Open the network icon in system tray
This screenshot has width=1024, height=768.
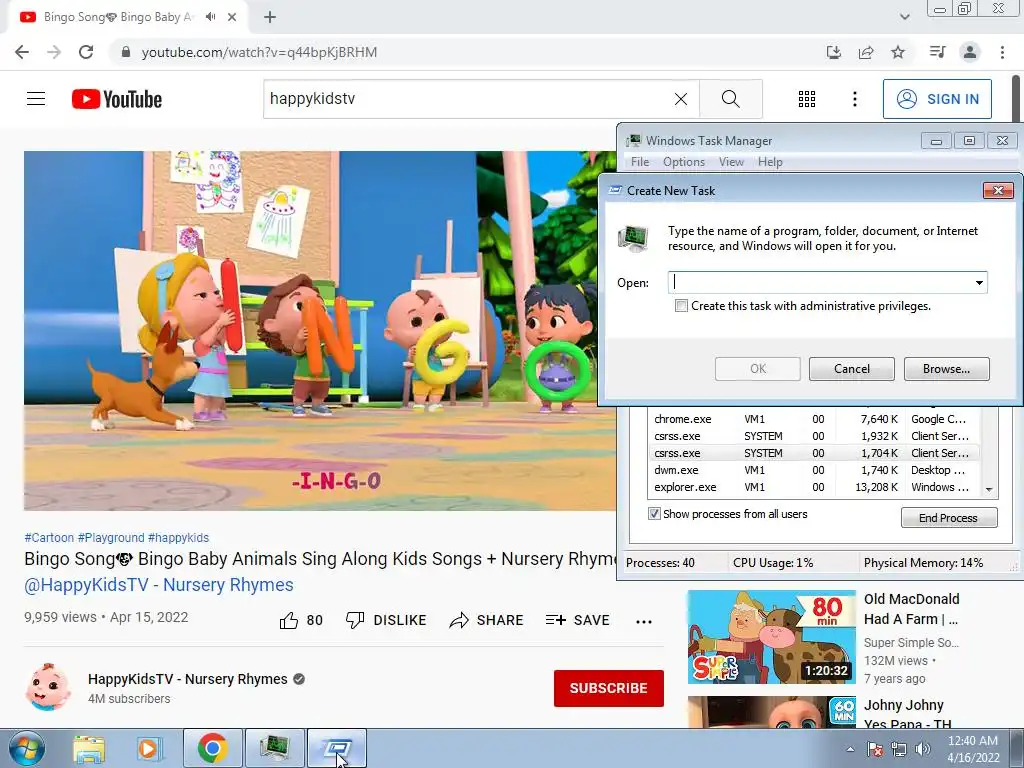click(x=899, y=749)
